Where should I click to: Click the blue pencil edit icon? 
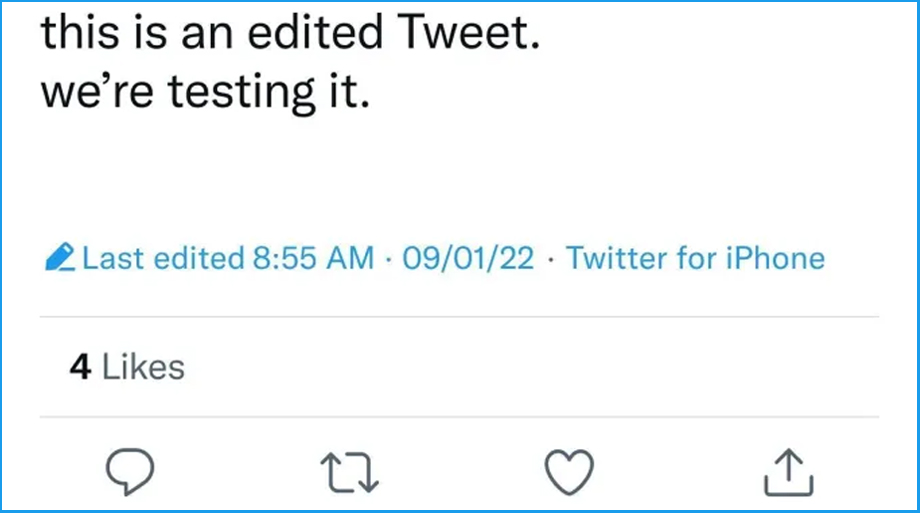pos(60,260)
